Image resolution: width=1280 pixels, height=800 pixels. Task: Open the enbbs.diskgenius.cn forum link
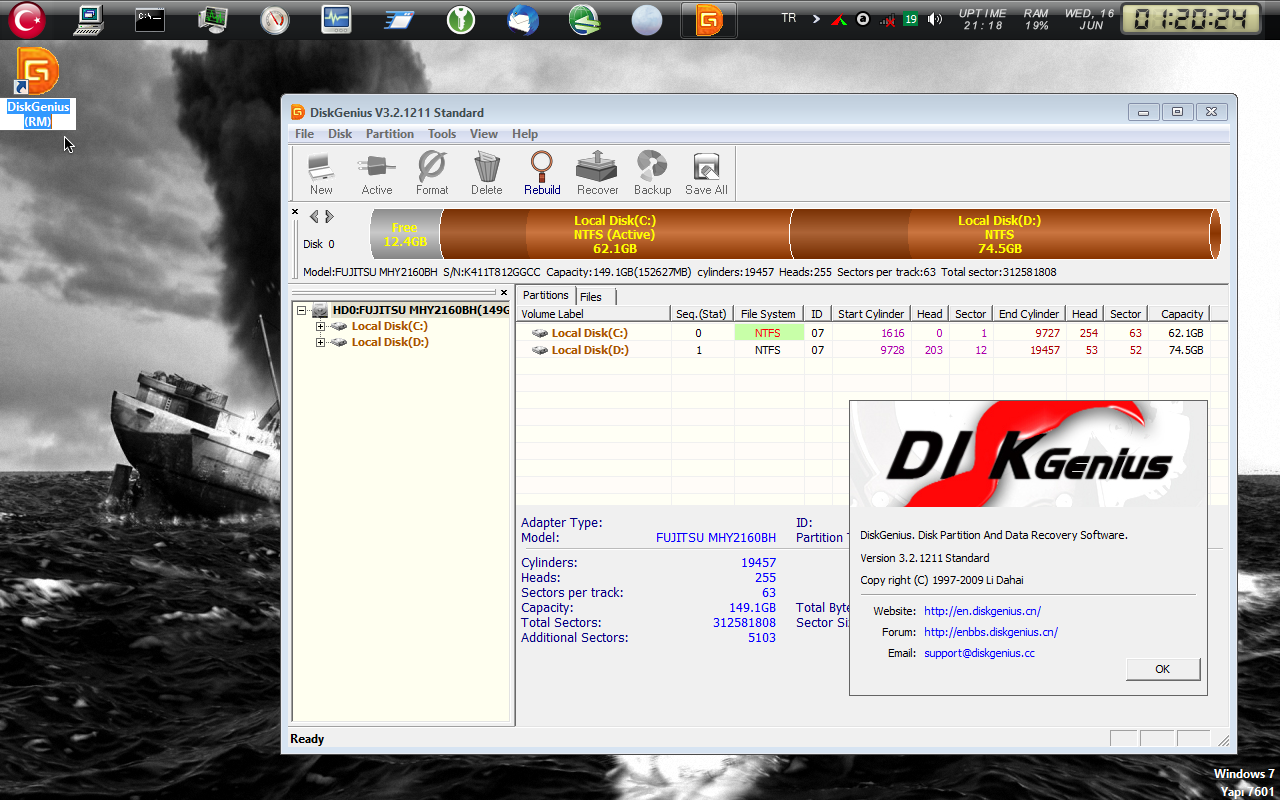coord(991,632)
